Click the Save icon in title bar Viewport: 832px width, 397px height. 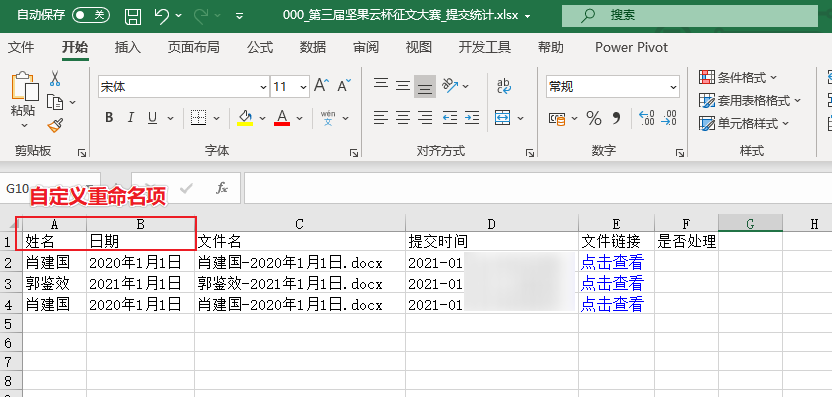[x=133, y=16]
